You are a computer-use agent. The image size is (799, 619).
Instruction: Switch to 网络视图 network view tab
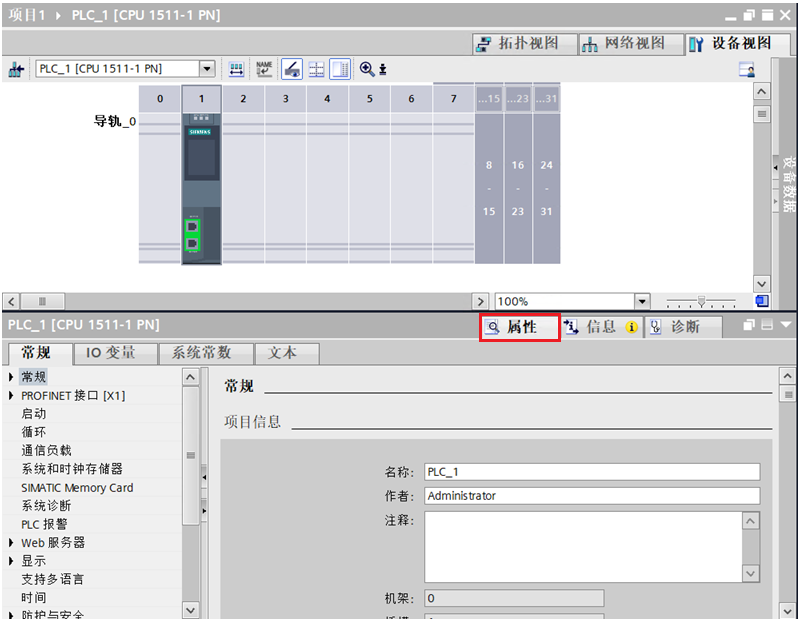pyautogui.click(x=631, y=44)
